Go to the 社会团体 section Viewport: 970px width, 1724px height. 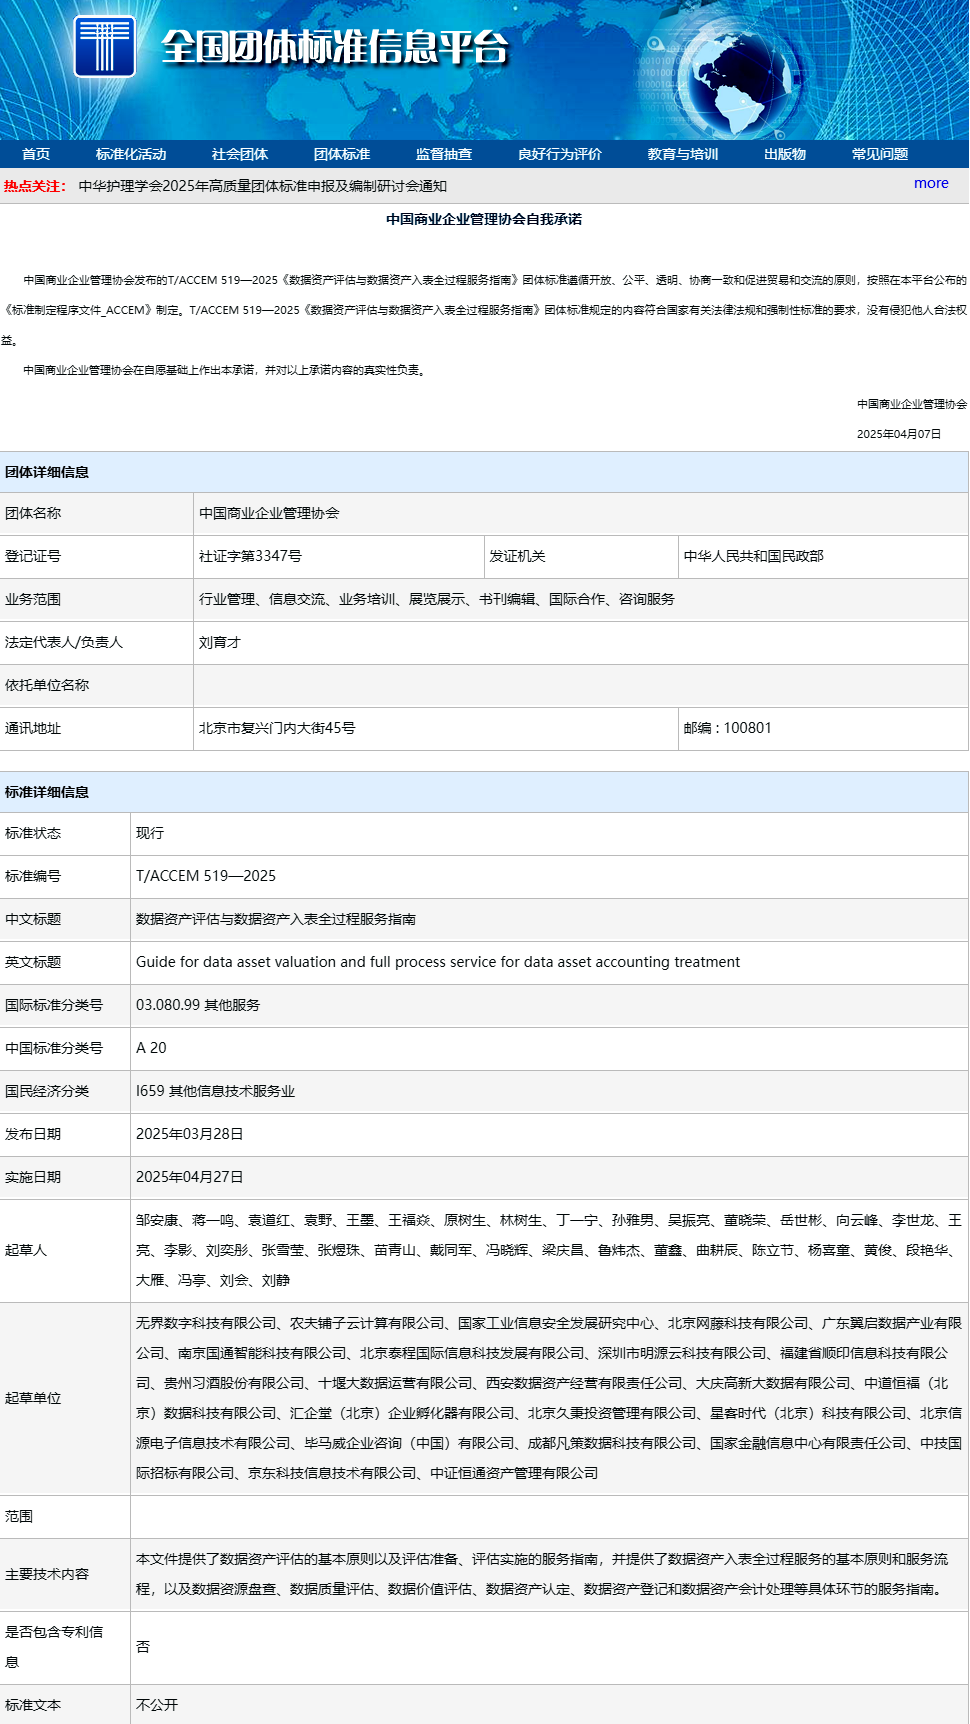tap(240, 154)
